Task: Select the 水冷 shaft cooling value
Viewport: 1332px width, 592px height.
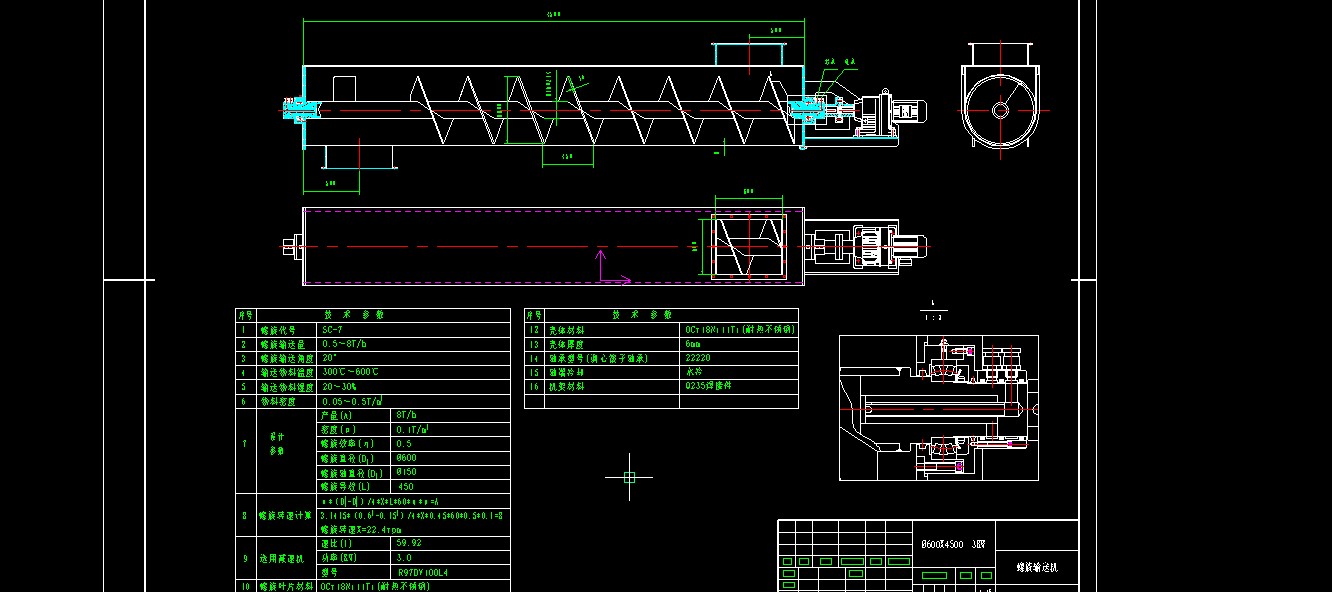Action: pos(695,371)
